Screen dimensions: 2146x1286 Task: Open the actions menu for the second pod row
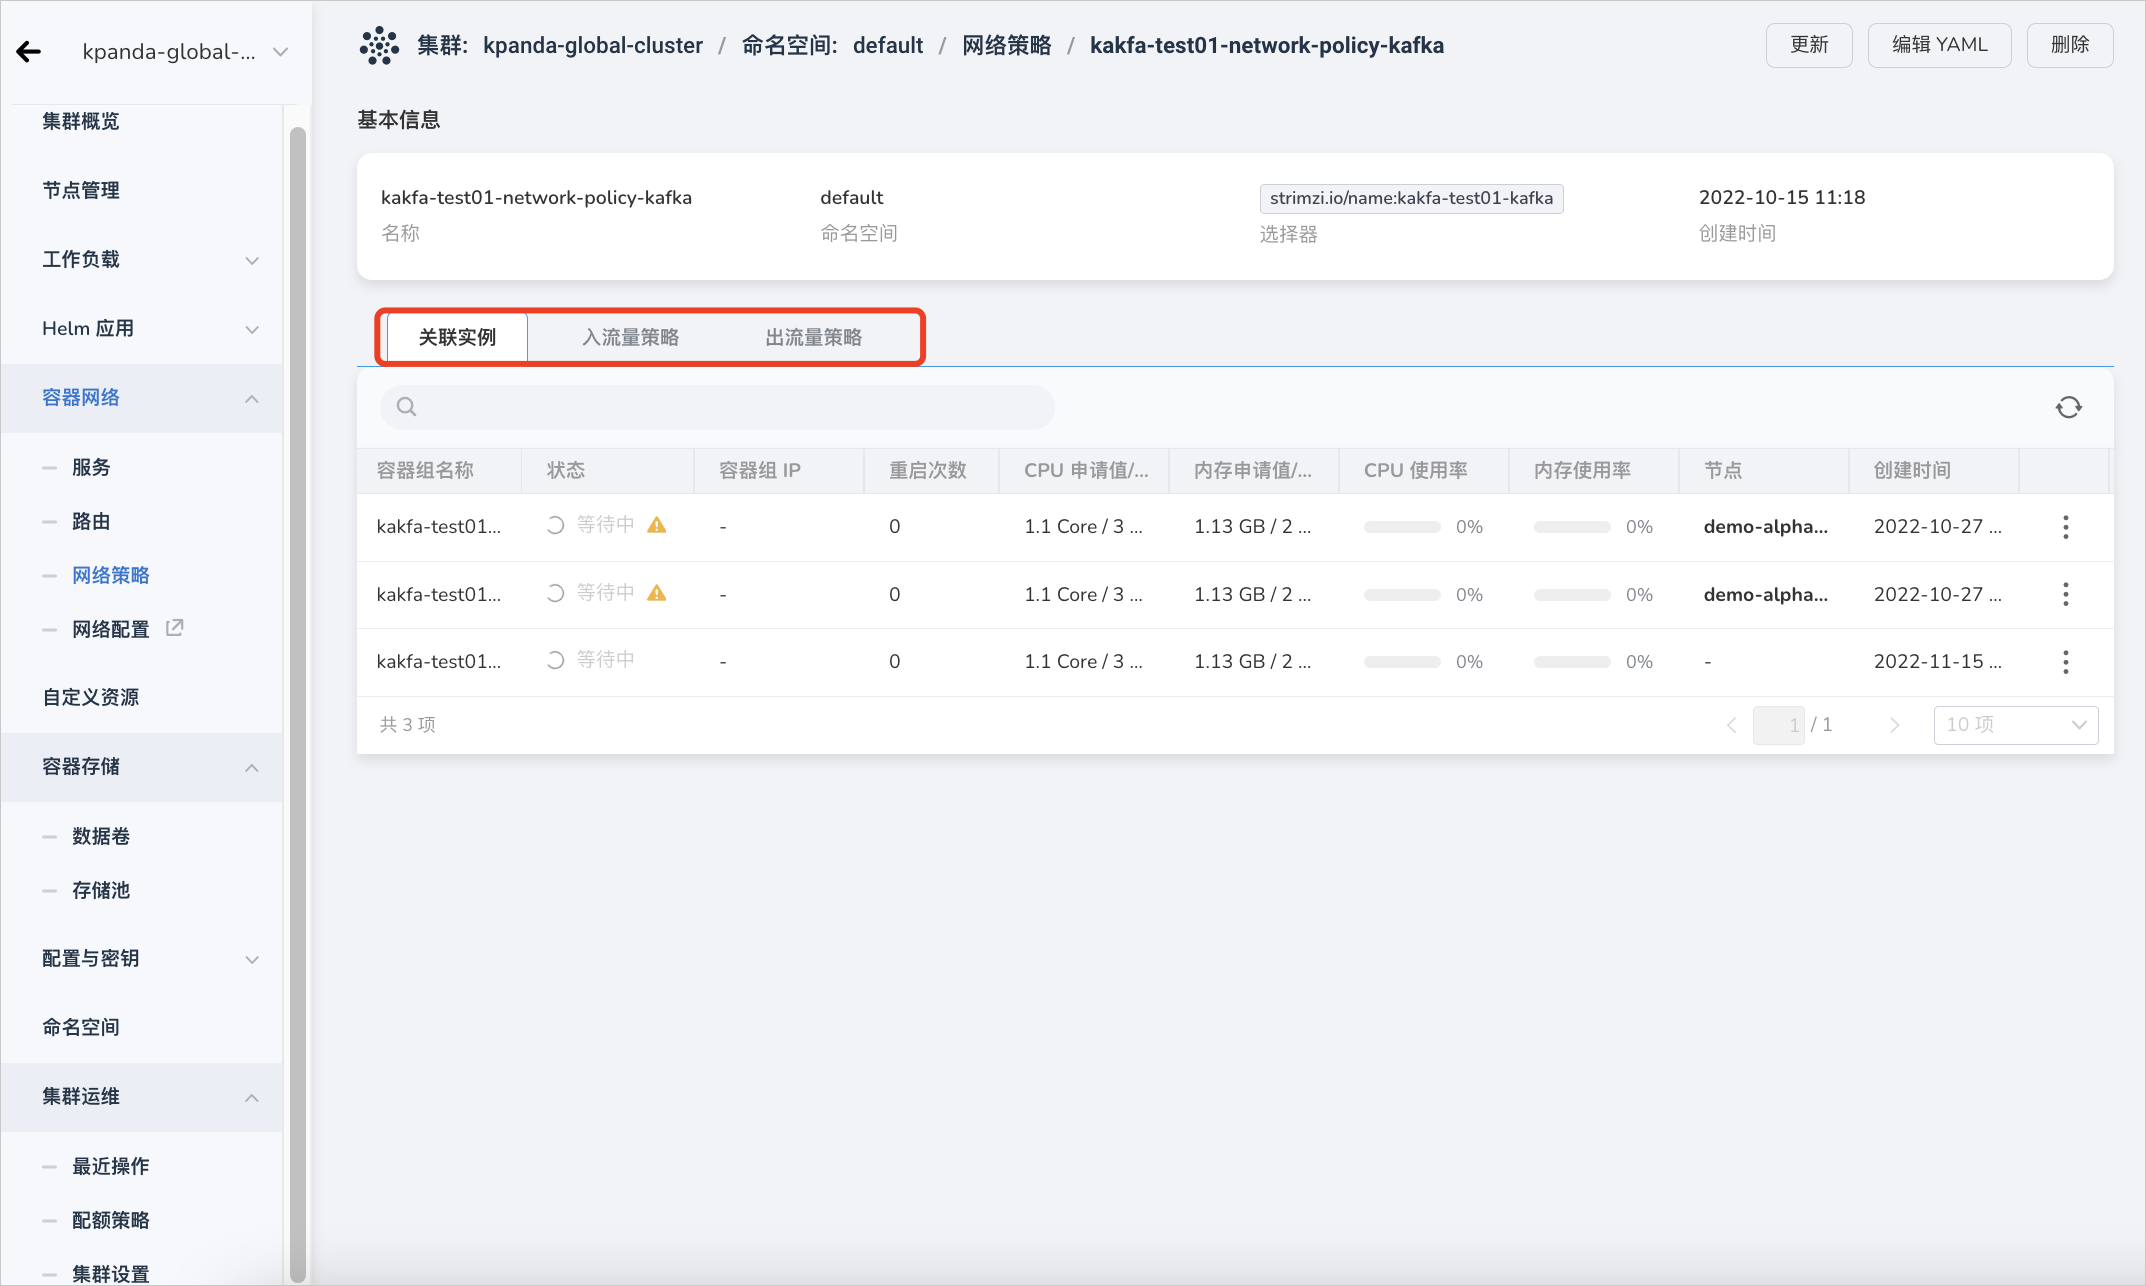pyautogui.click(x=2065, y=594)
